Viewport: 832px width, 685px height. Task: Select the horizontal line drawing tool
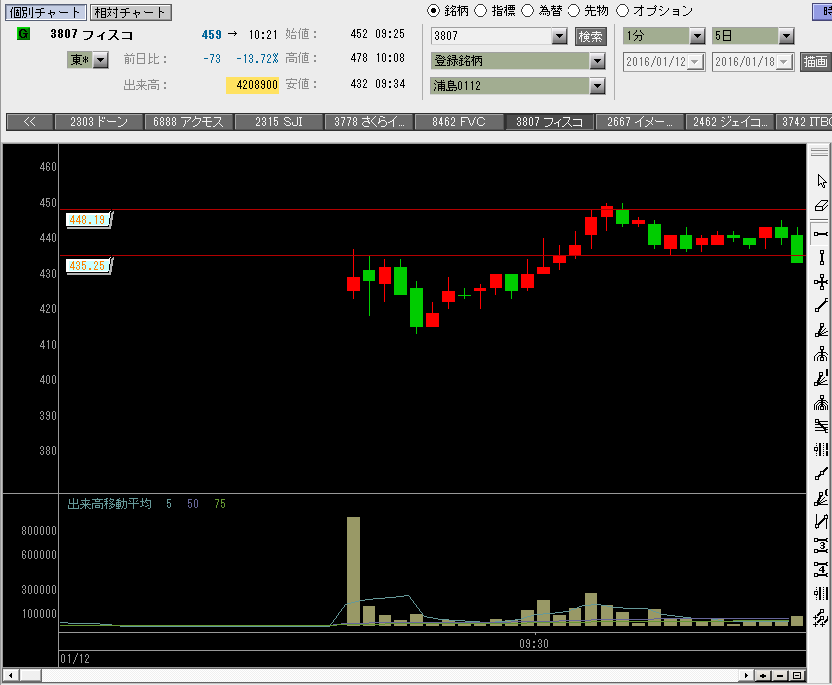point(821,233)
